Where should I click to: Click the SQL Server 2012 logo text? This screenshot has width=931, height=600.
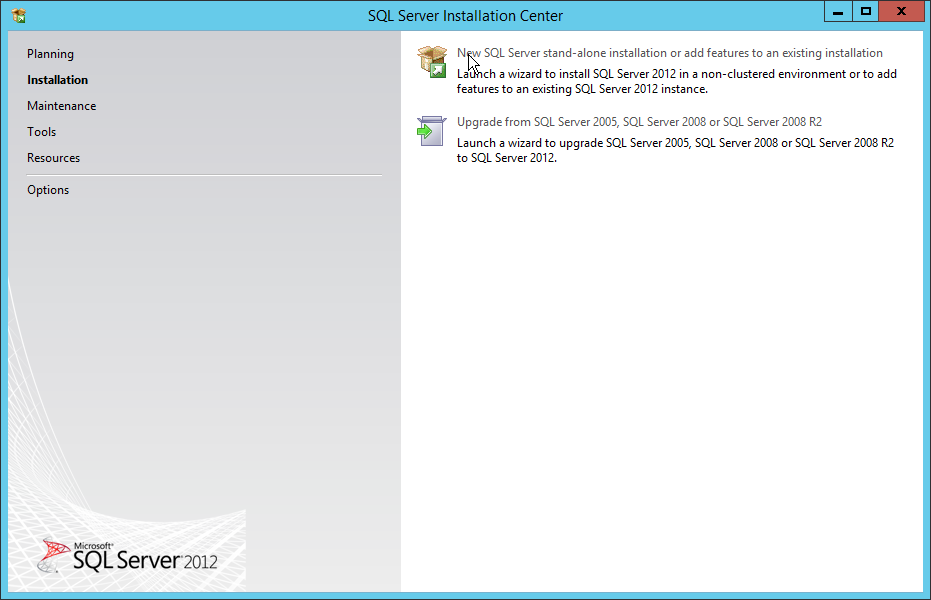pyautogui.click(x=145, y=559)
